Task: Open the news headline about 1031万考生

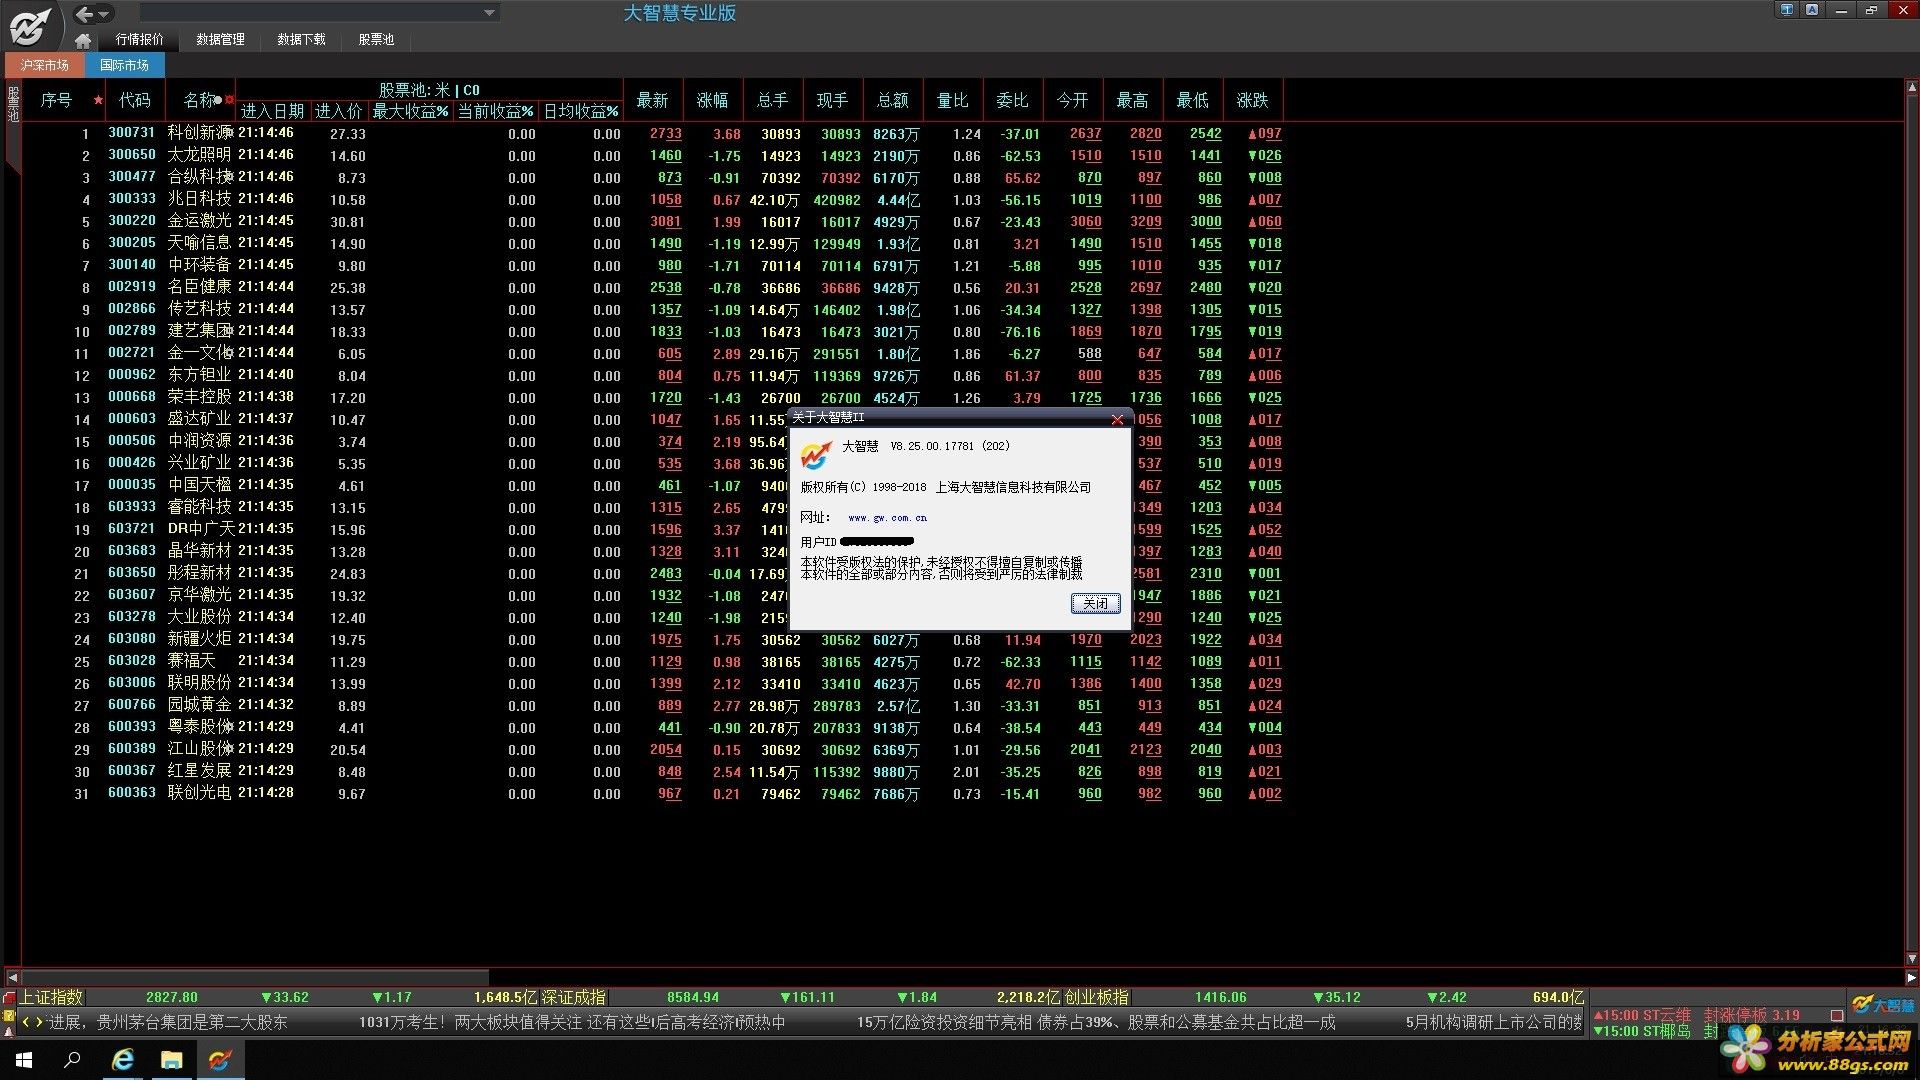Action: point(572,1022)
